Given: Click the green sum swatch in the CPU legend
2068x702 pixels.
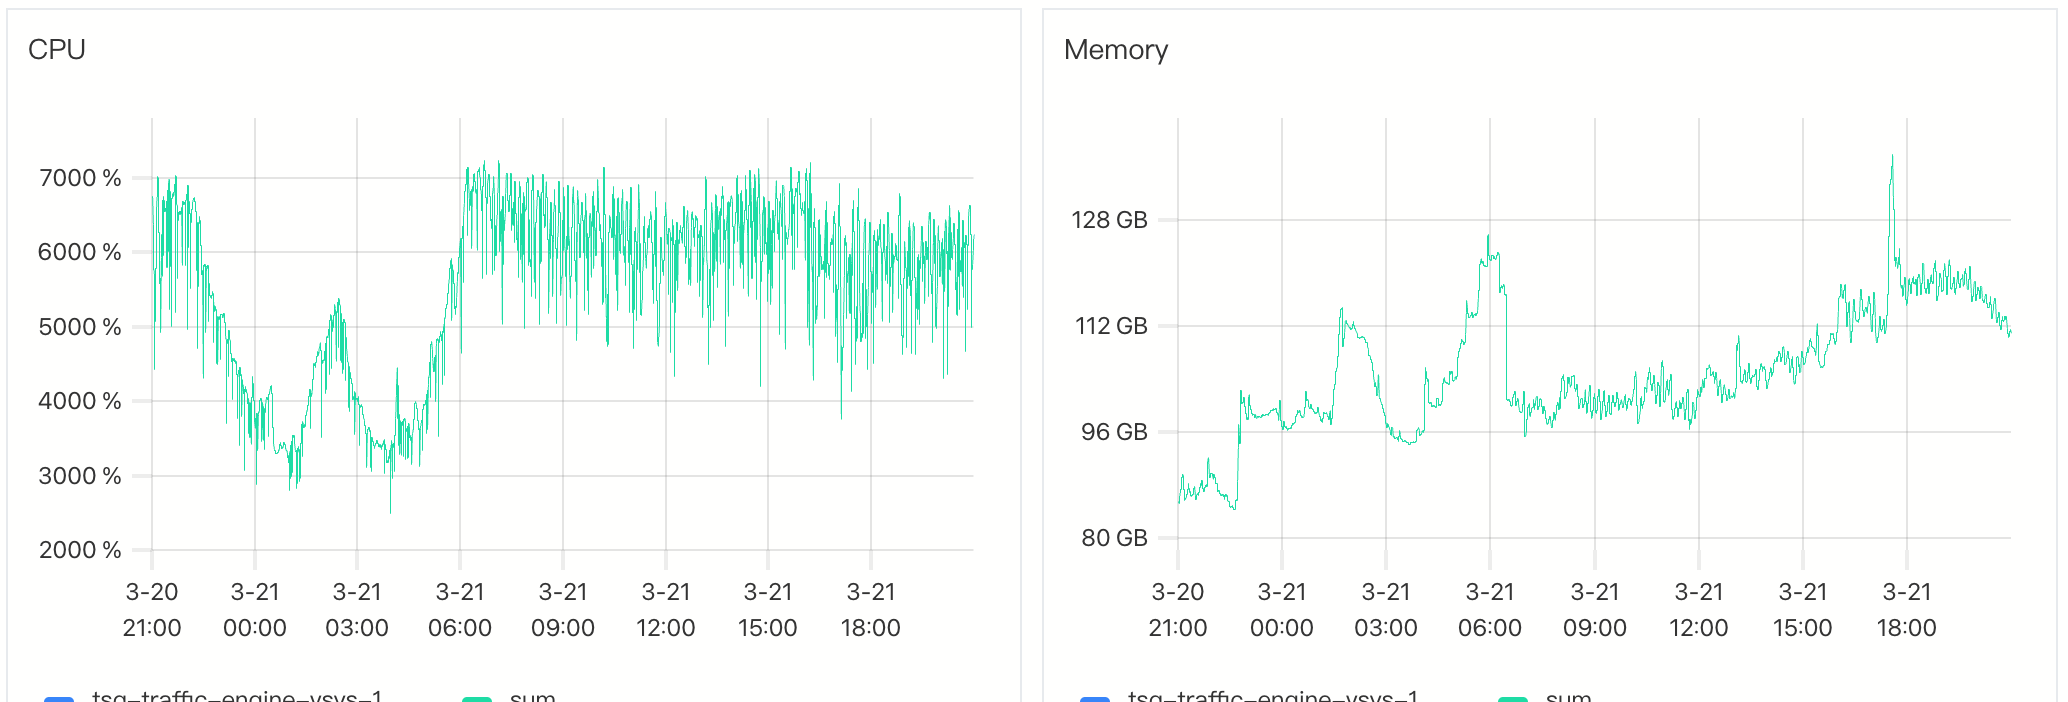Looking at the screenshot, I should pyautogui.click(x=477, y=698).
